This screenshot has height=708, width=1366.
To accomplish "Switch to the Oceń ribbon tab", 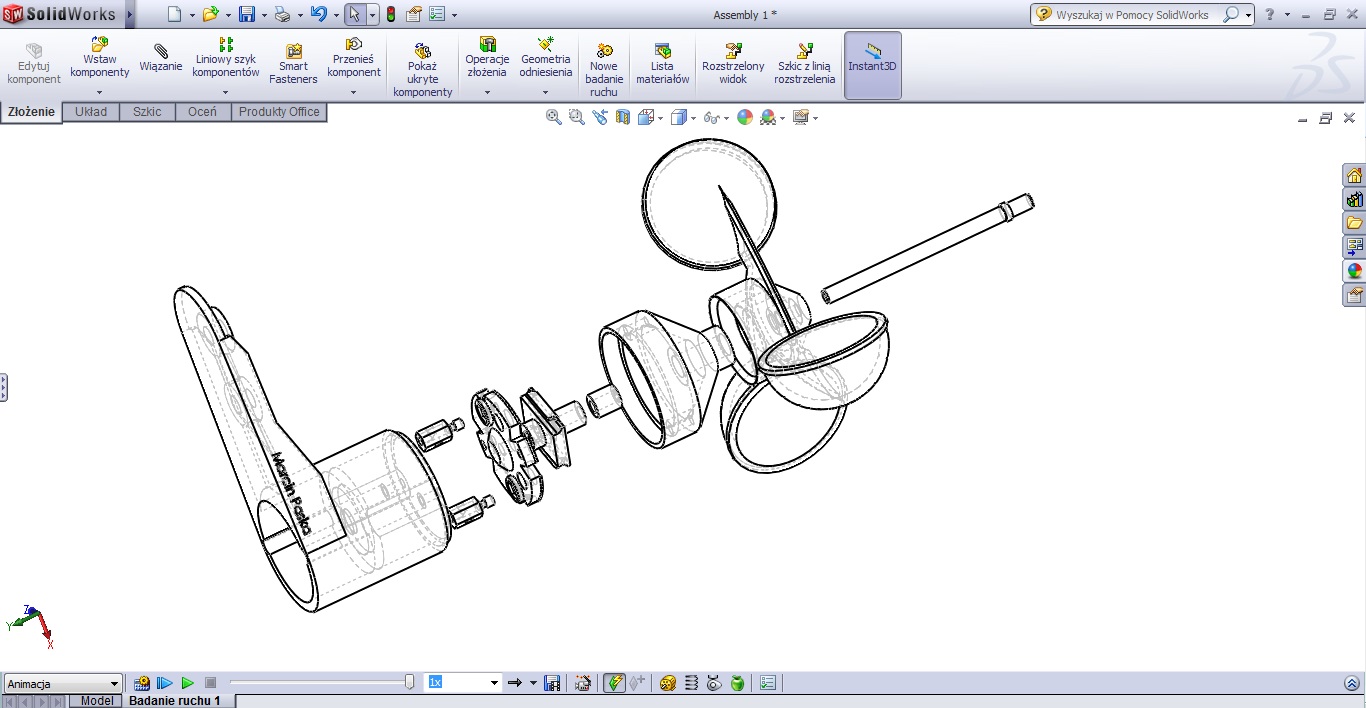I will coord(203,111).
